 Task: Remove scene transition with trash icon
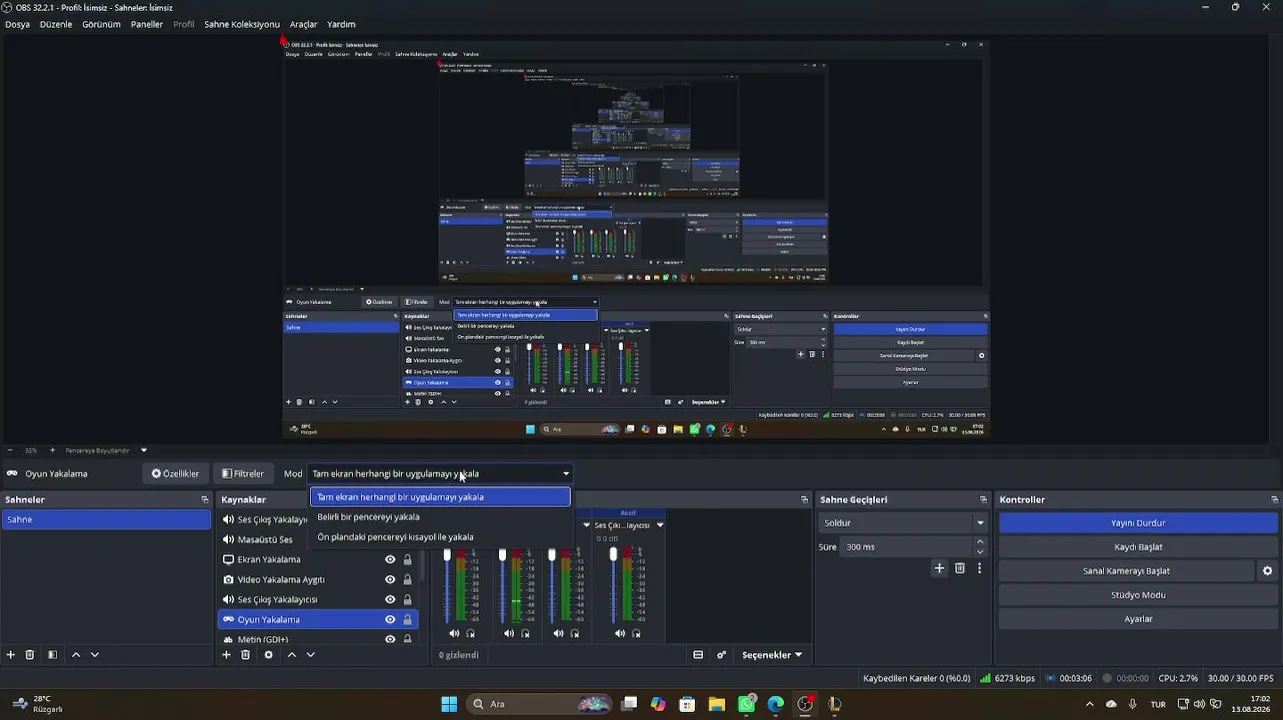click(x=960, y=568)
